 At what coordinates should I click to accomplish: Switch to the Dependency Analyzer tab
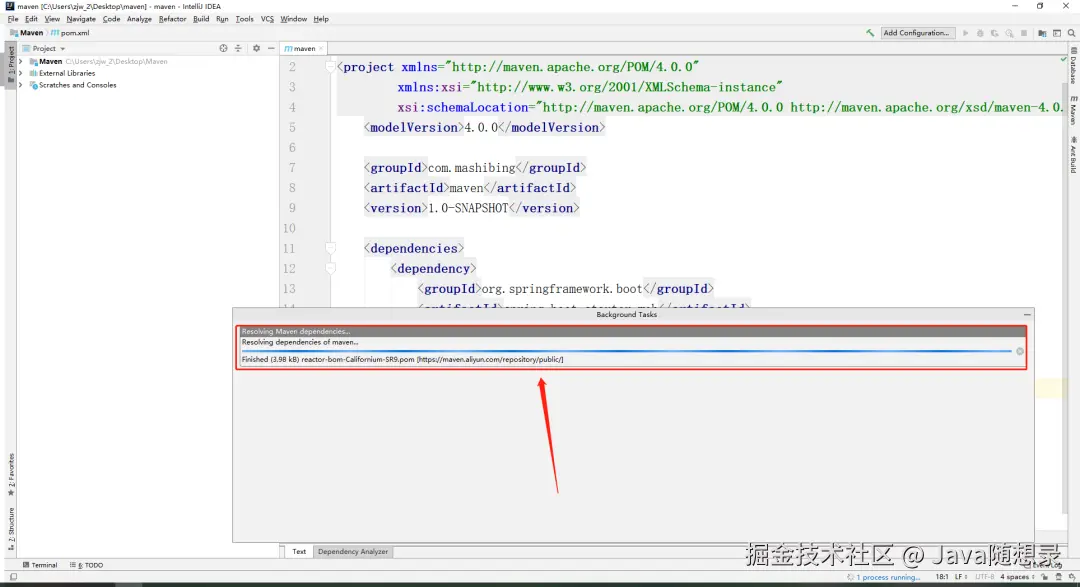[x=353, y=552]
